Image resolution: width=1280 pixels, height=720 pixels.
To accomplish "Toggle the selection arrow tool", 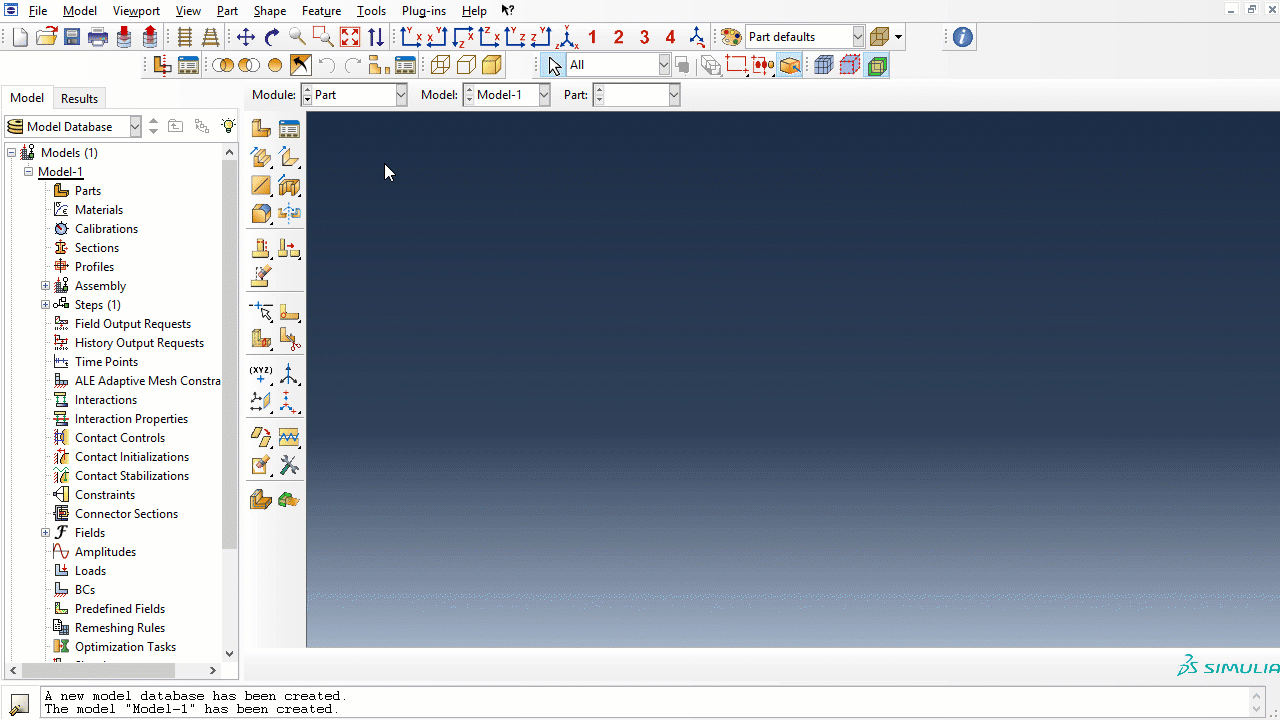I will pyautogui.click(x=555, y=65).
